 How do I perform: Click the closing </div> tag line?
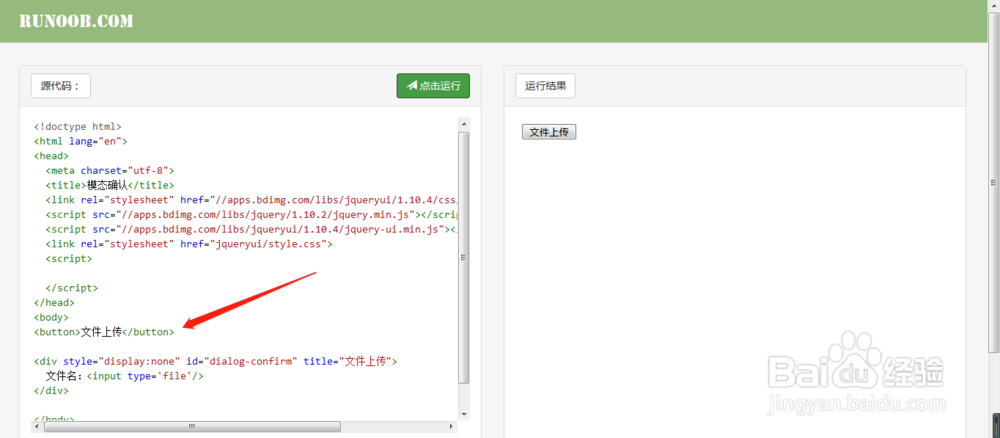pyautogui.click(x=51, y=390)
